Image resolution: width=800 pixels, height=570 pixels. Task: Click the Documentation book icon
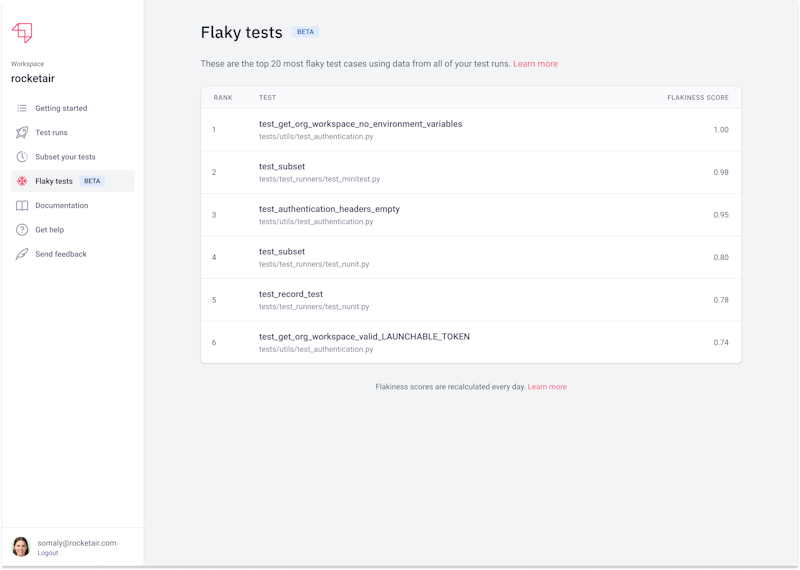click(22, 206)
